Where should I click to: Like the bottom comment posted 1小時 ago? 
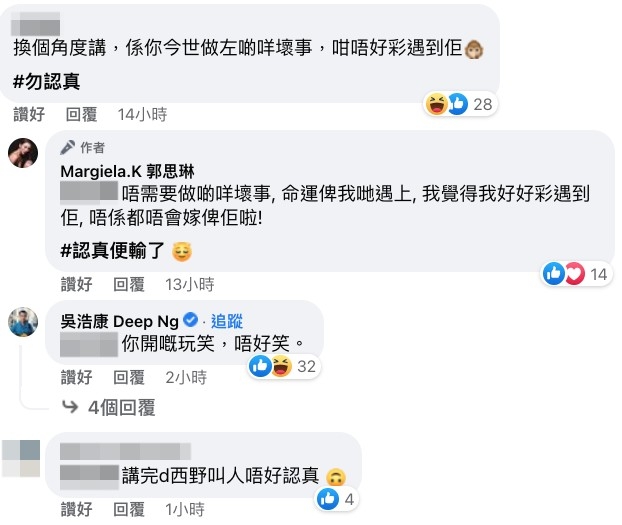tap(76, 509)
